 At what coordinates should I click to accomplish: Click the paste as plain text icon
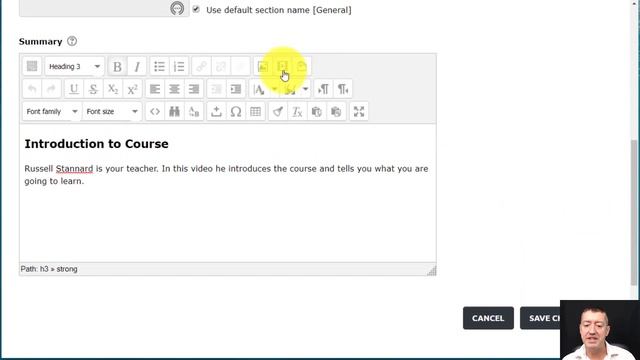(x=317, y=111)
